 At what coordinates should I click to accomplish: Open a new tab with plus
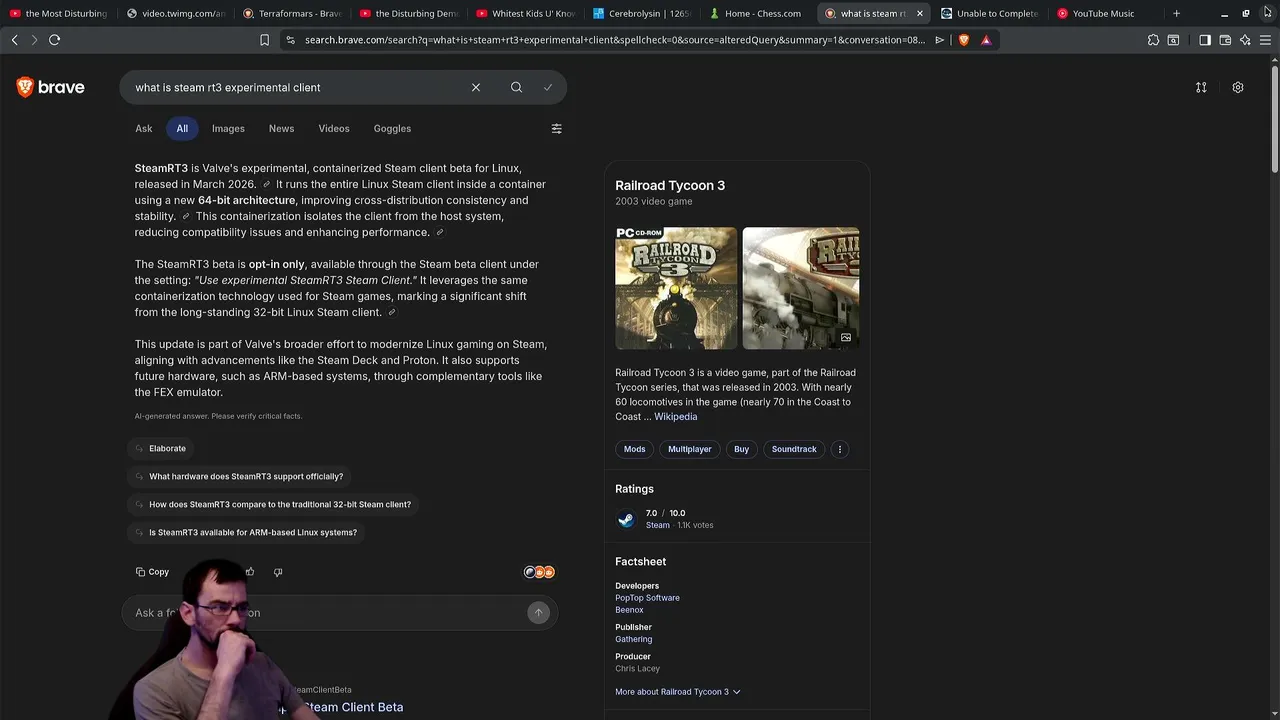[x=1176, y=13]
